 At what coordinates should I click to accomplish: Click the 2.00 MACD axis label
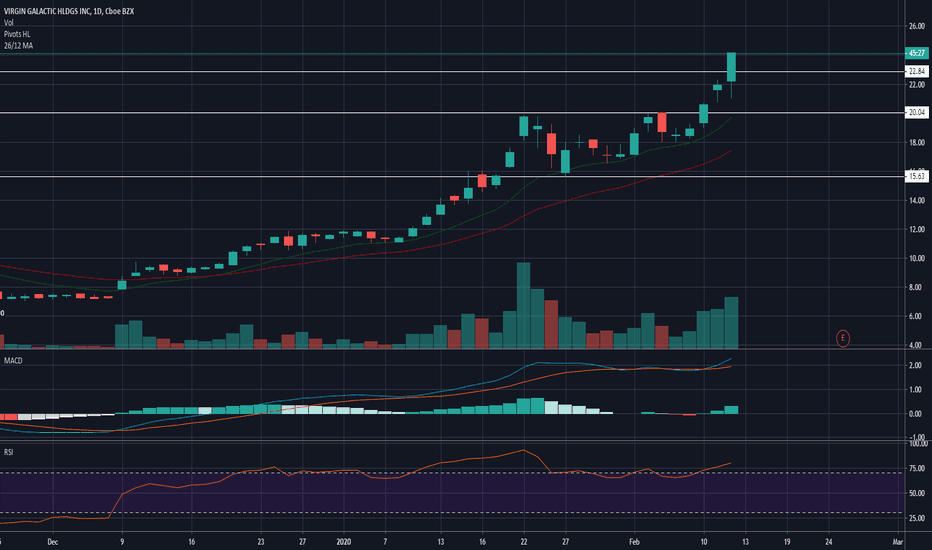pos(916,365)
